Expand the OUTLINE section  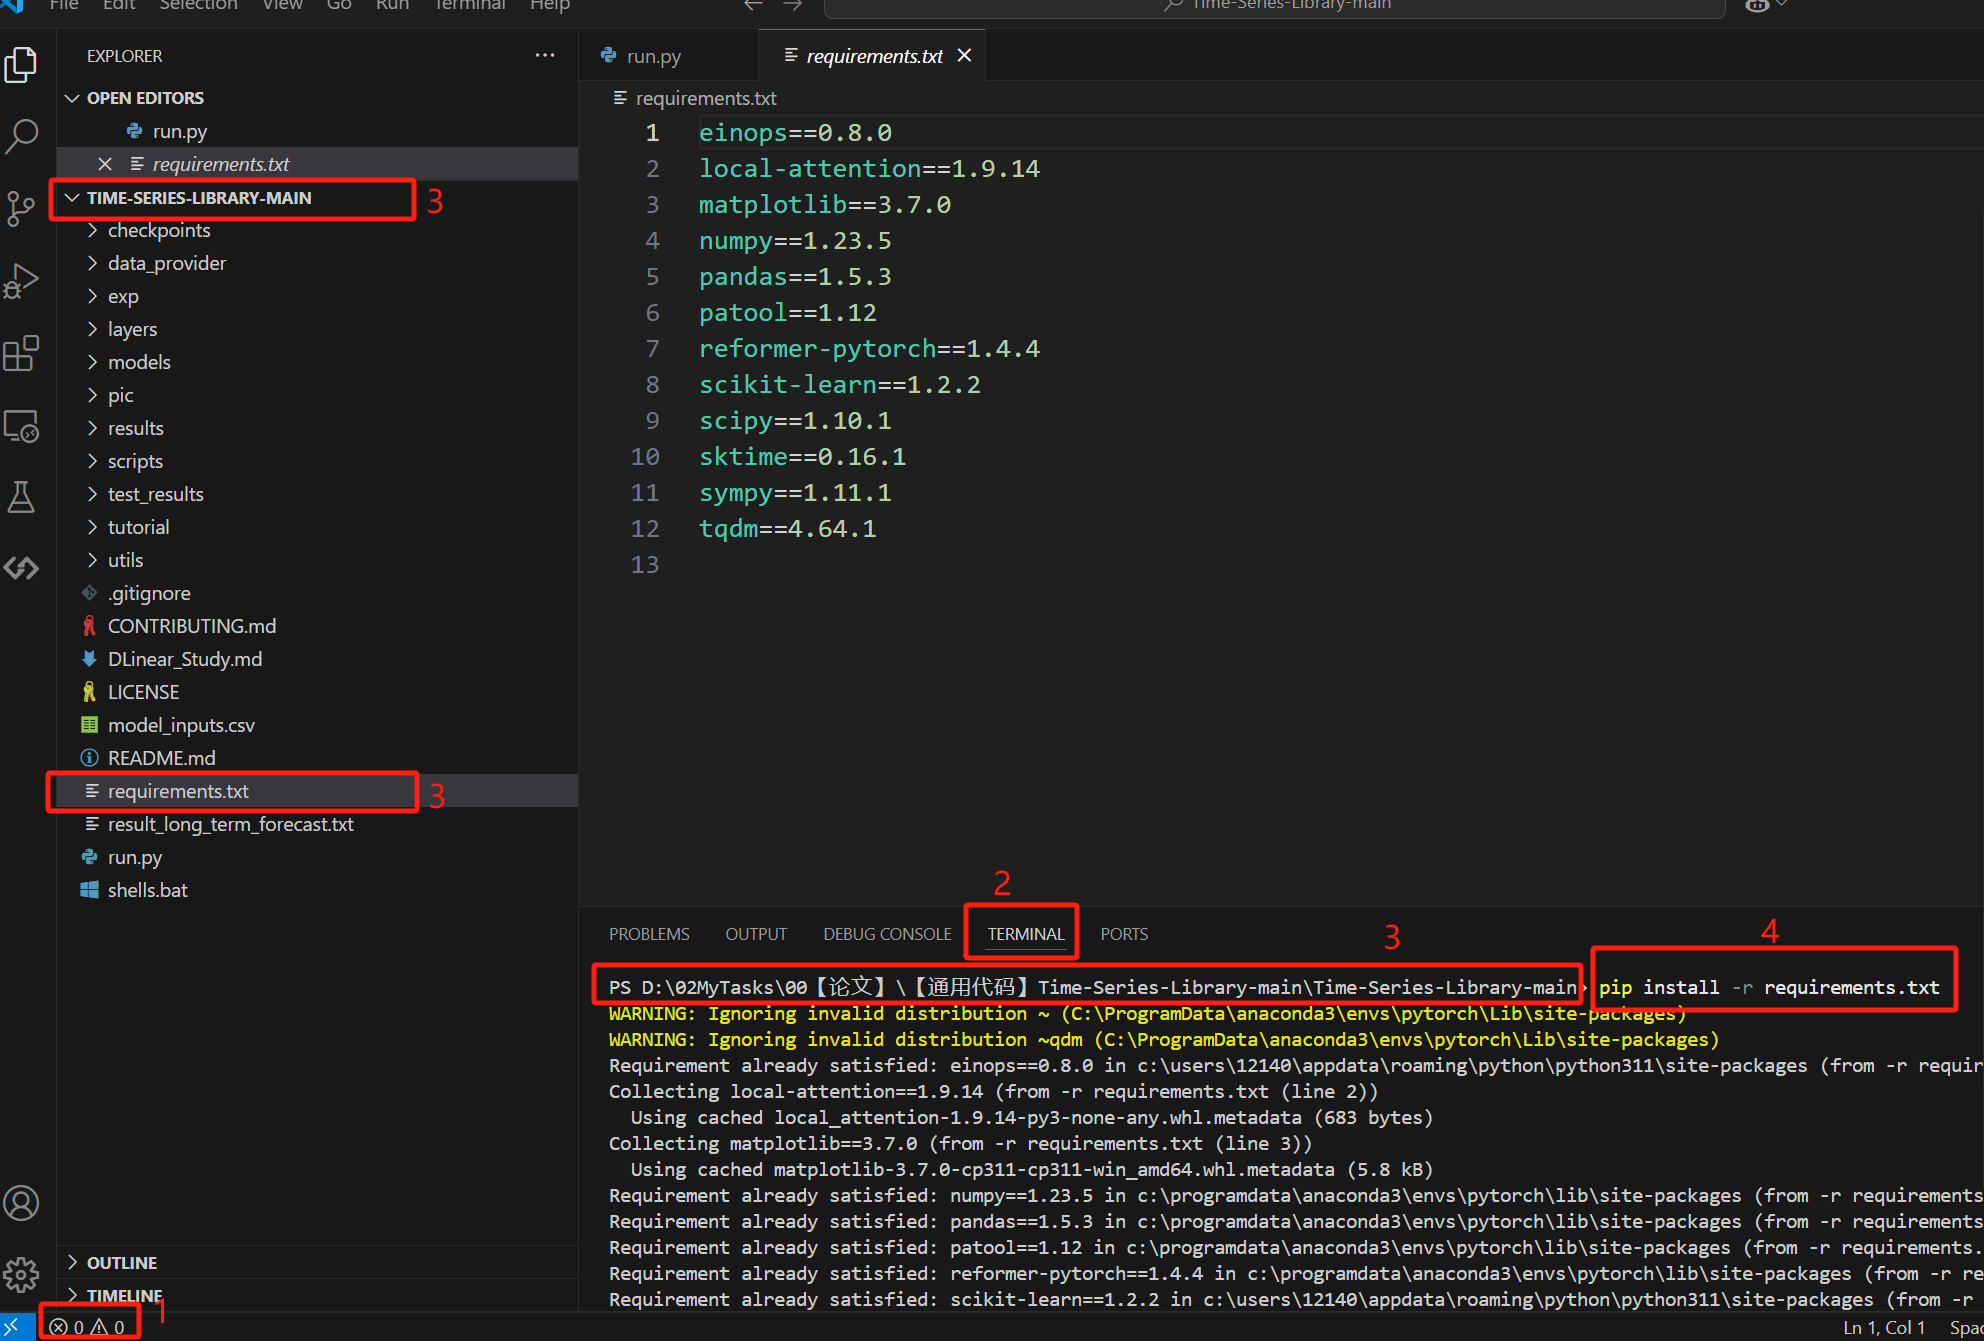point(121,1262)
